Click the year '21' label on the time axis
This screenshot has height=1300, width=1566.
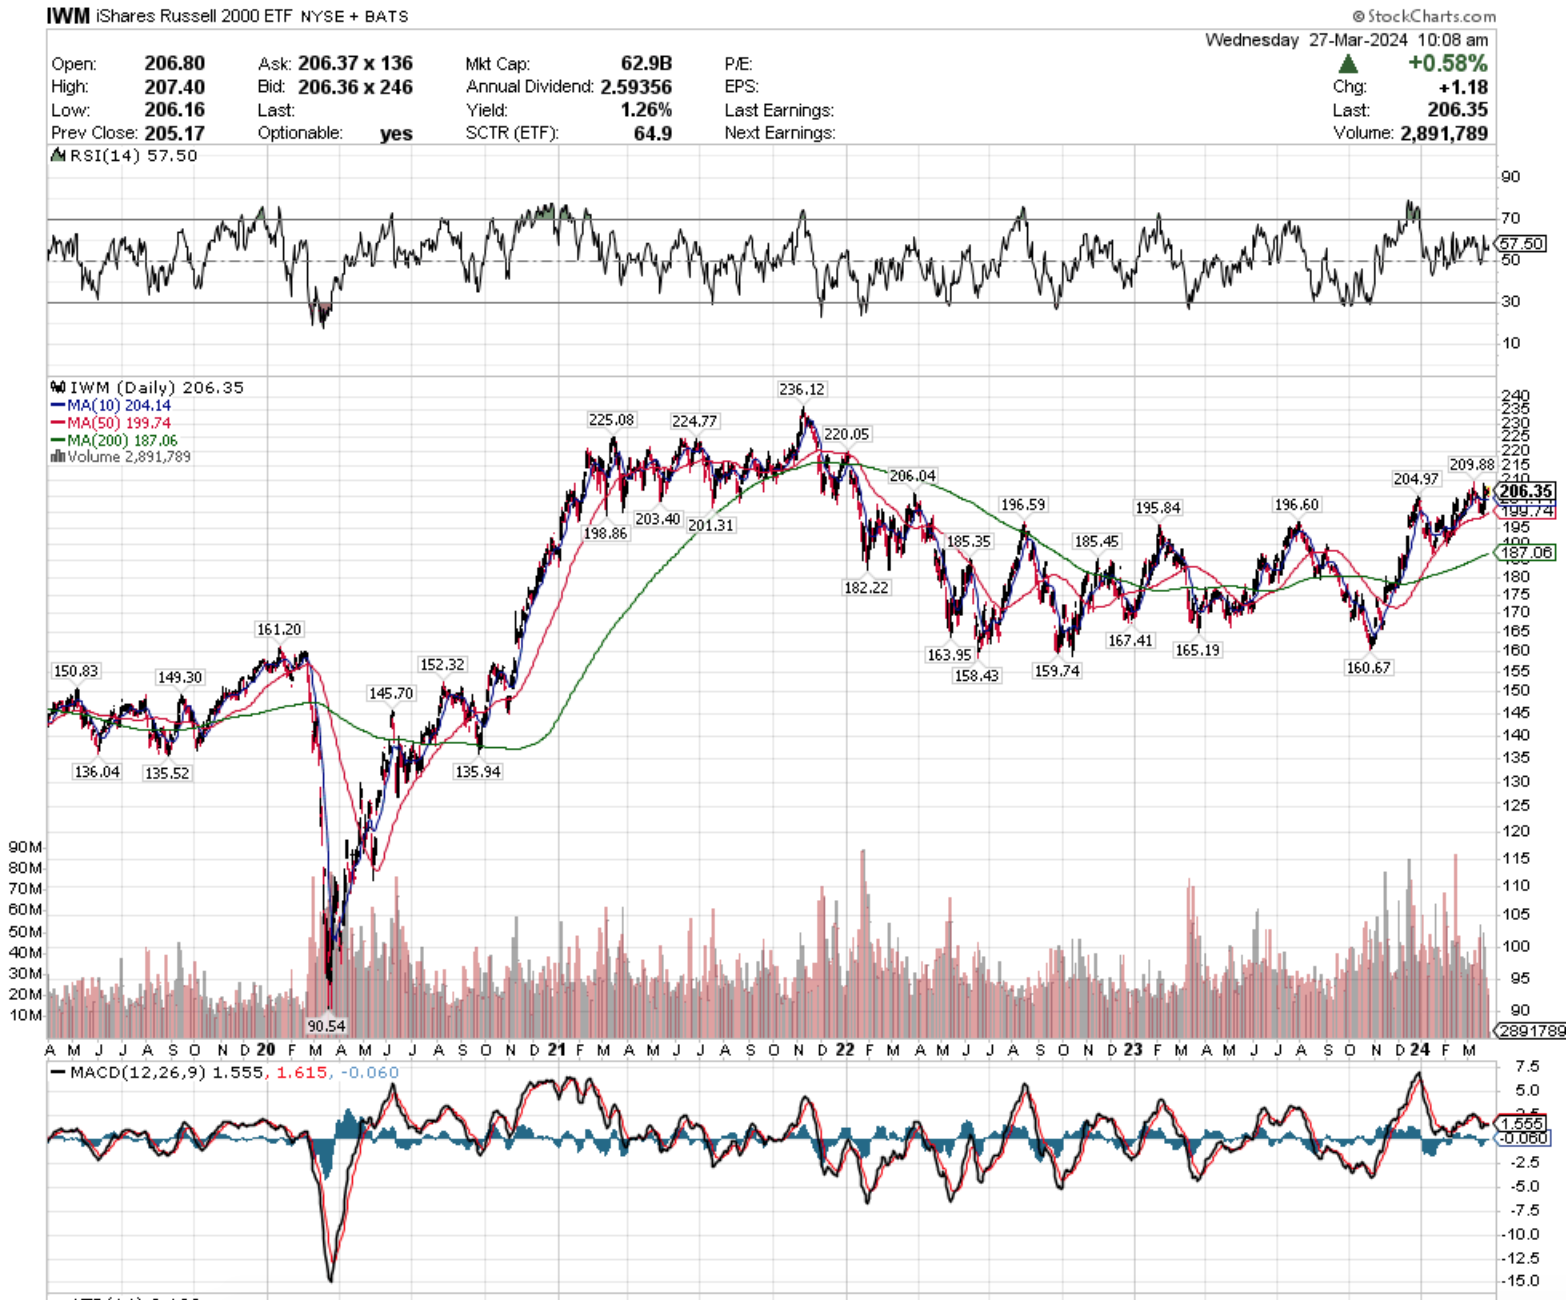[557, 1049]
